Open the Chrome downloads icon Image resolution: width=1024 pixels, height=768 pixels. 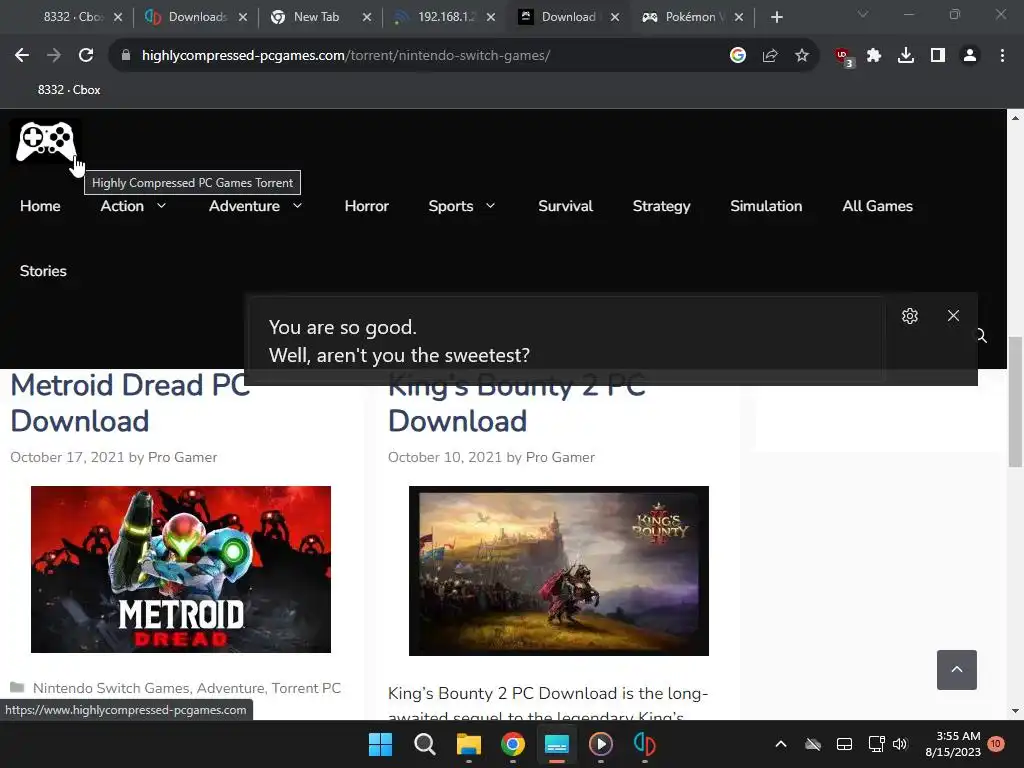pos(906,56)
